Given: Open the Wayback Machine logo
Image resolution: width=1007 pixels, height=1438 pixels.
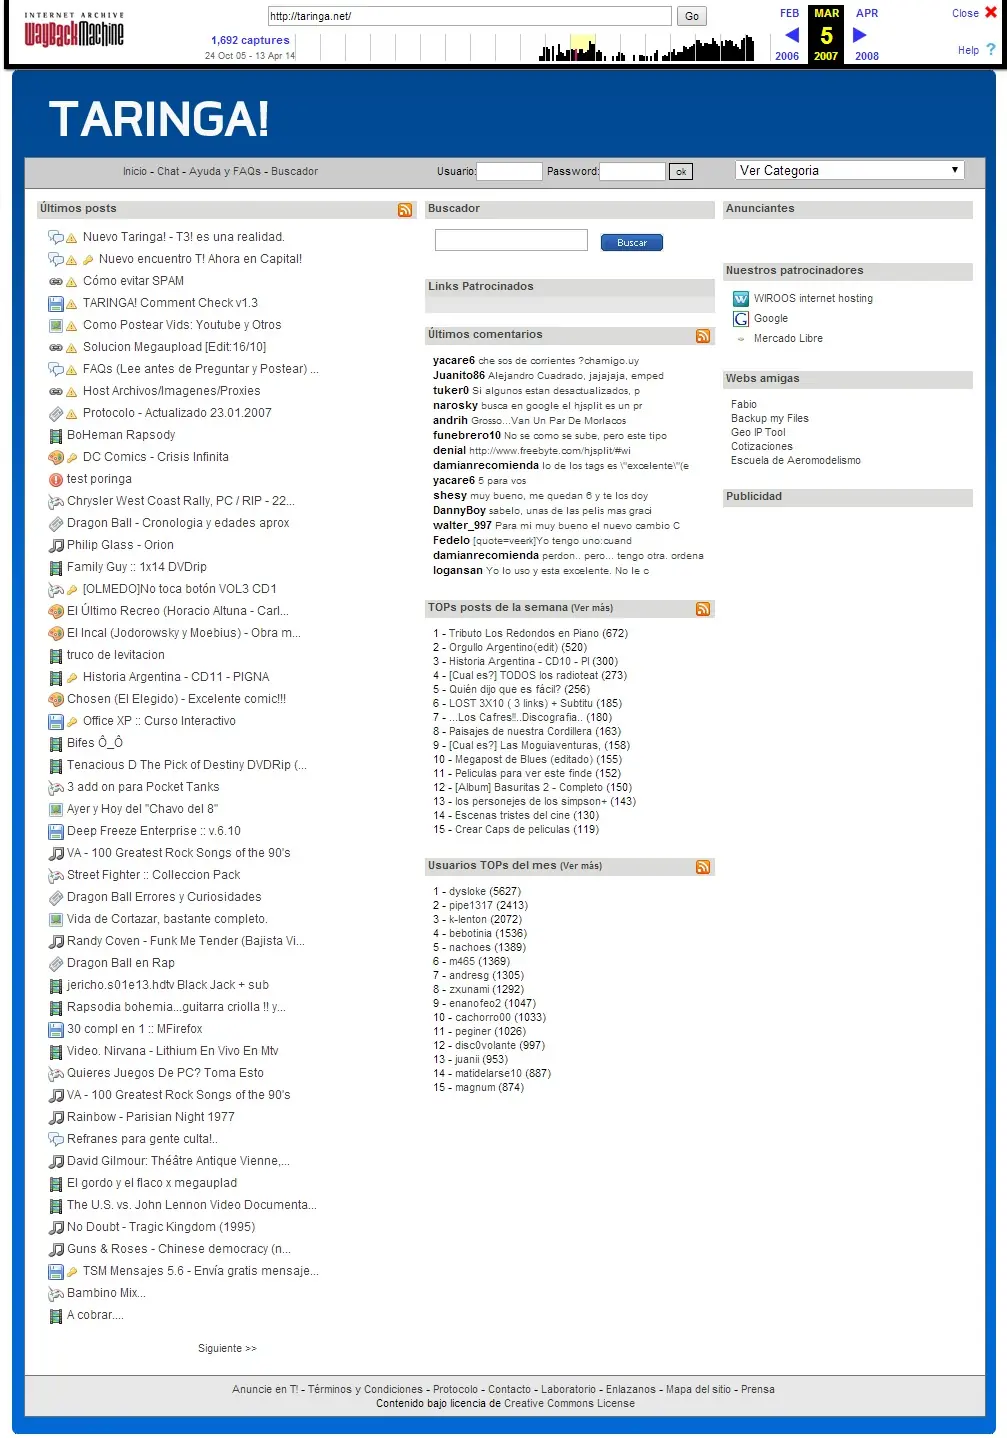Looking at the screenshot, I should point(73,31).
